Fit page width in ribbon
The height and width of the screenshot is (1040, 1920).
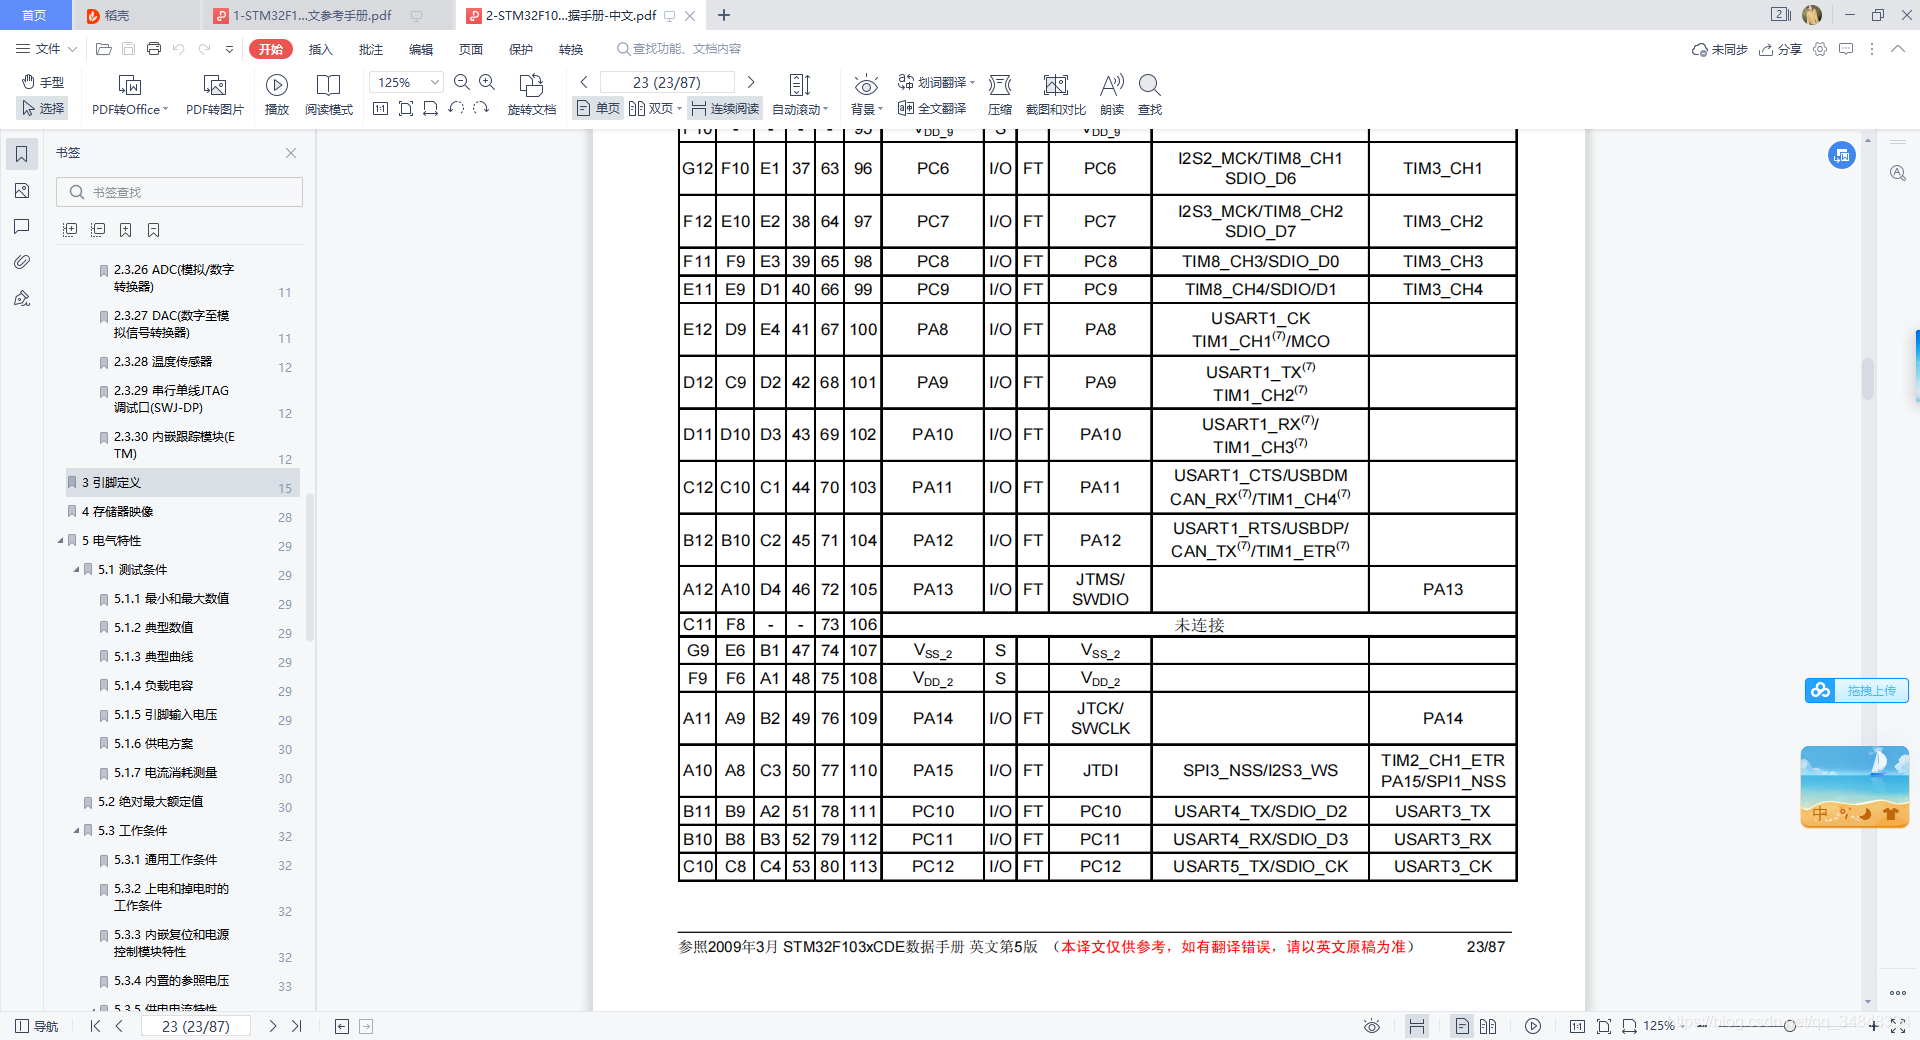(x=430, y=108)
